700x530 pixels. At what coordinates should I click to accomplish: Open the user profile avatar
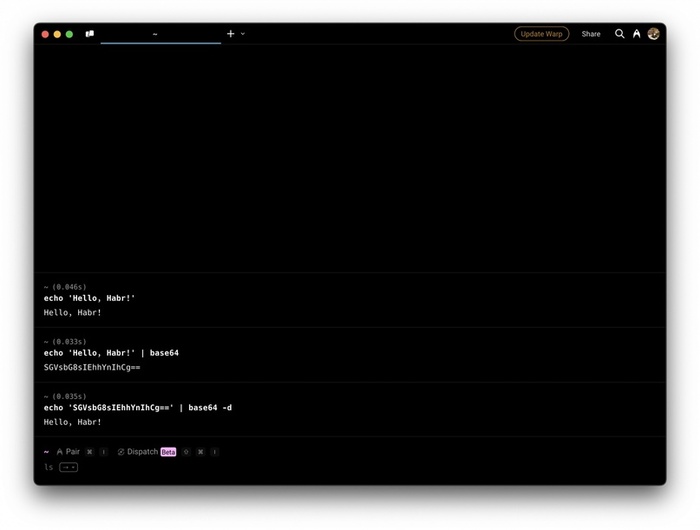(x=653, y=34)
